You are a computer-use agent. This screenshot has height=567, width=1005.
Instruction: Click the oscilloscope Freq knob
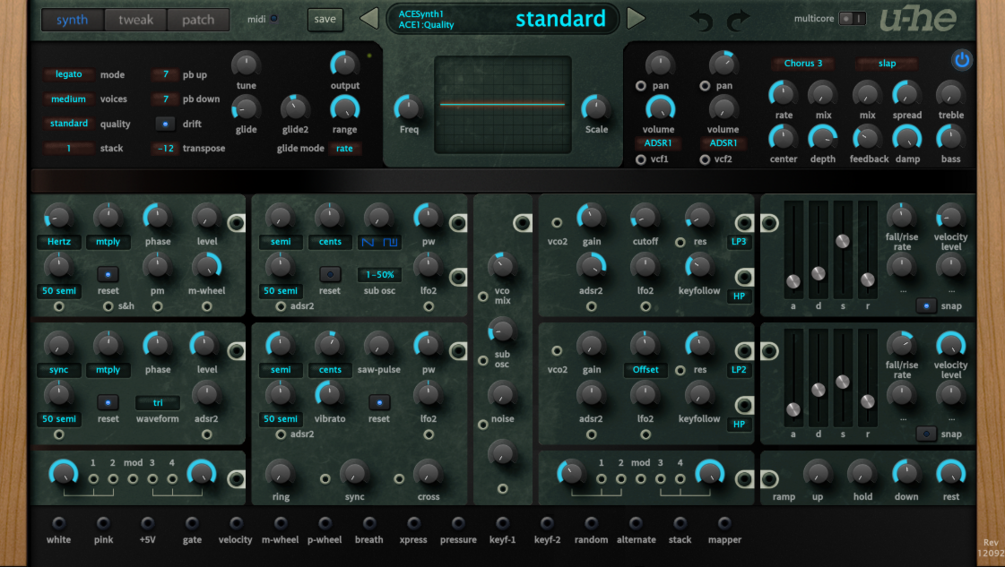[x=408, y=108]
